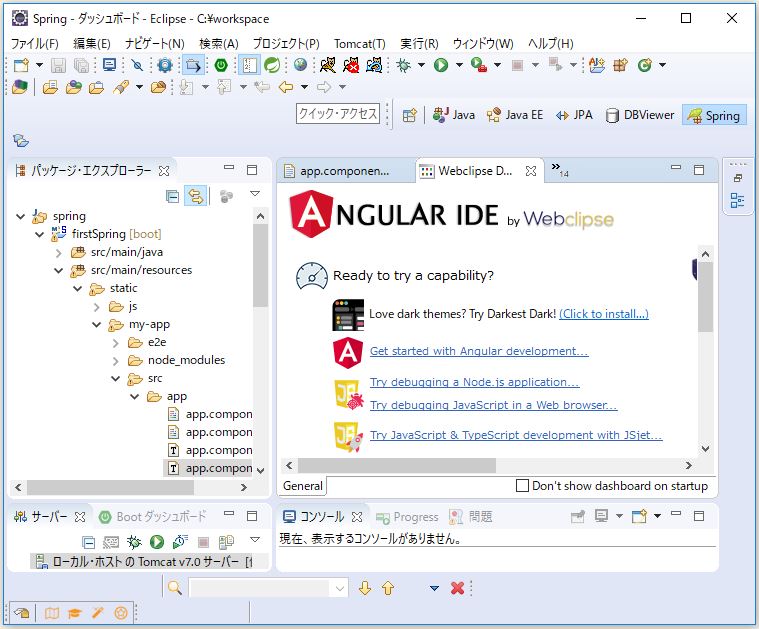Screen dimensions: 759x629
Task: Click the gear icon in main toolbar
Action: (165, 65)
